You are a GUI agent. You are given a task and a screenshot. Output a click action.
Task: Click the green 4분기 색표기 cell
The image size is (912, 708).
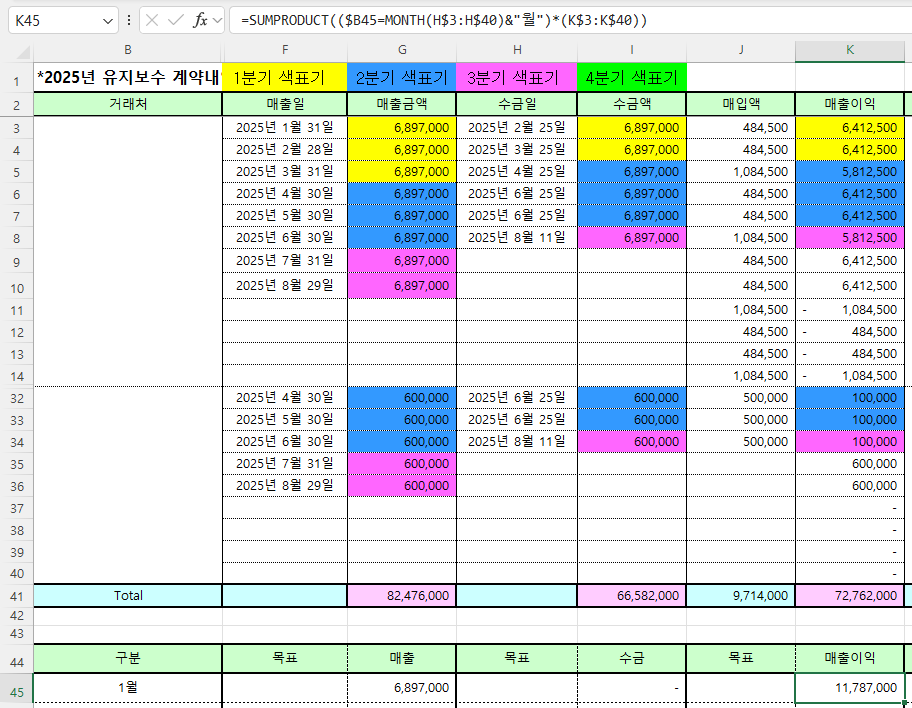(632, 77)
